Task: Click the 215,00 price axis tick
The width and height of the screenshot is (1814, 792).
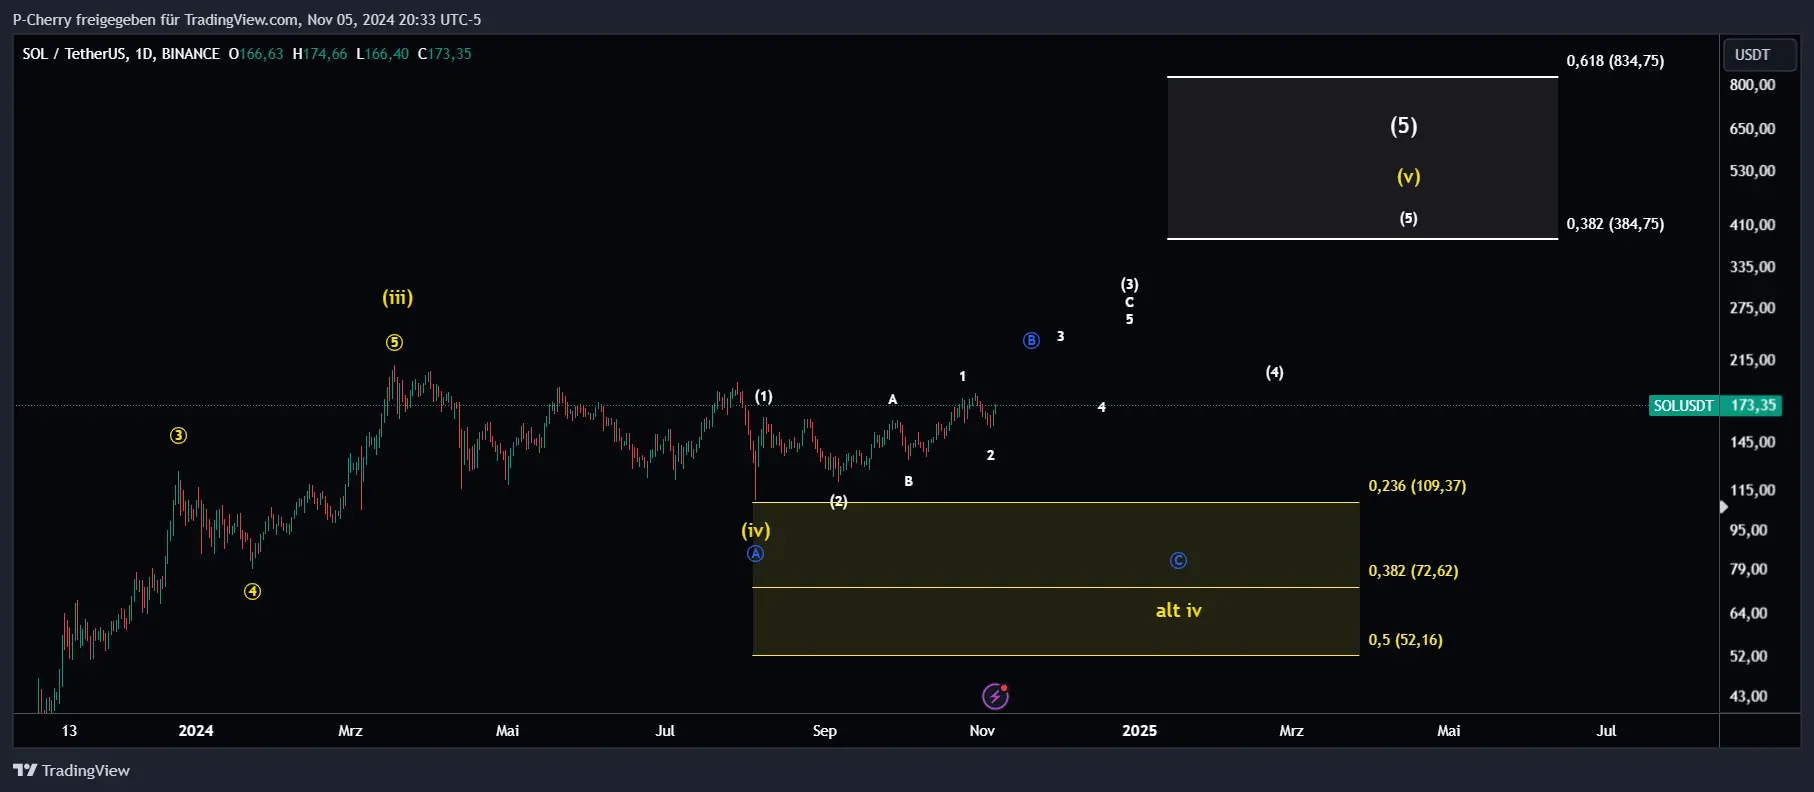Action: point(1753,360)
